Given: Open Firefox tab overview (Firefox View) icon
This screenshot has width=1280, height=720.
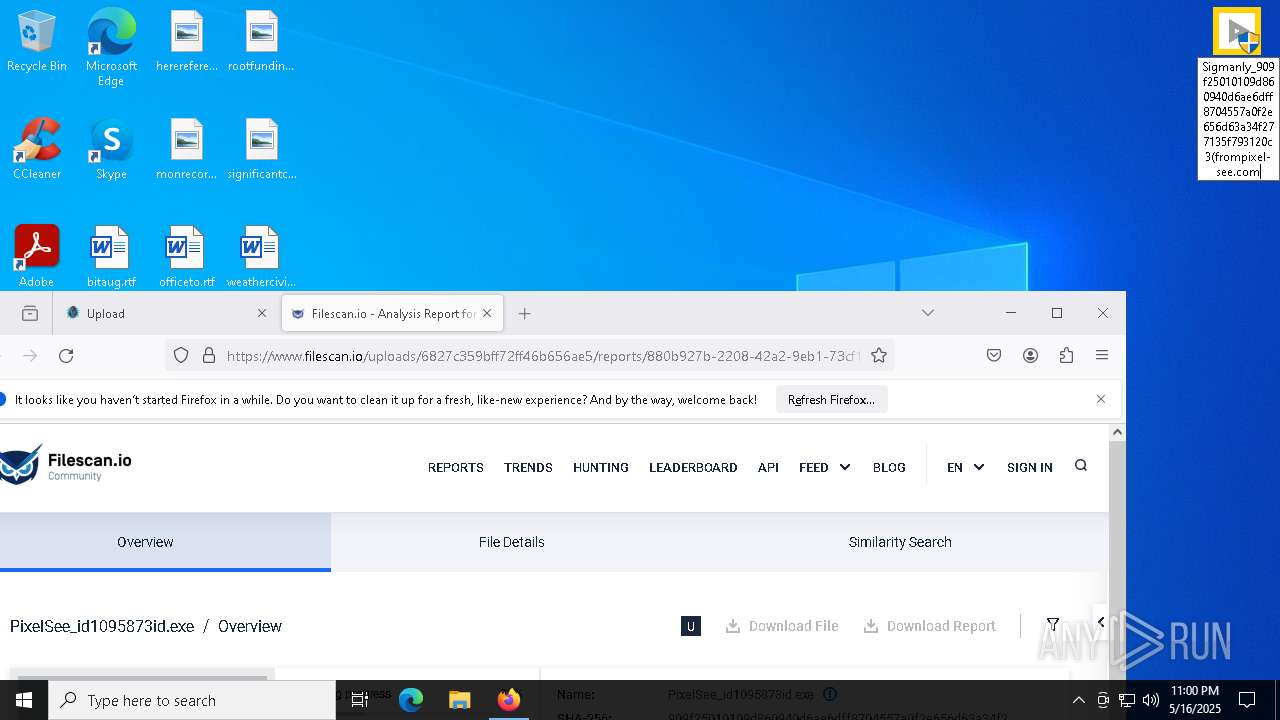Looking at the screenshot, I should coord(30,313).
